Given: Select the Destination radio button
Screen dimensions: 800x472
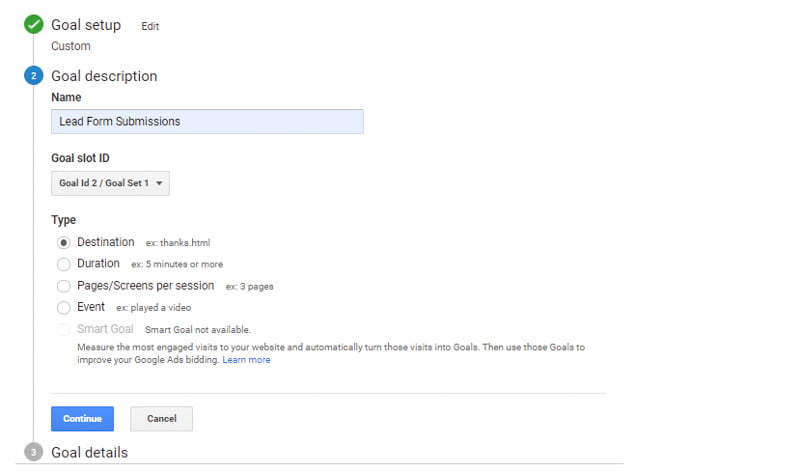Looking at the screenshot, I should tap(64, 242).
